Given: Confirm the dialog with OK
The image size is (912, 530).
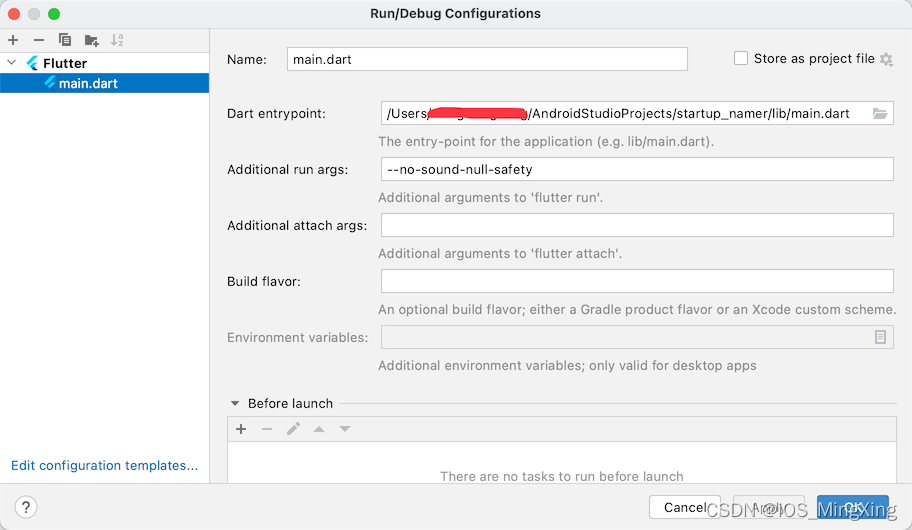Looking at the screenshot, I should click(x=852, y=507).
